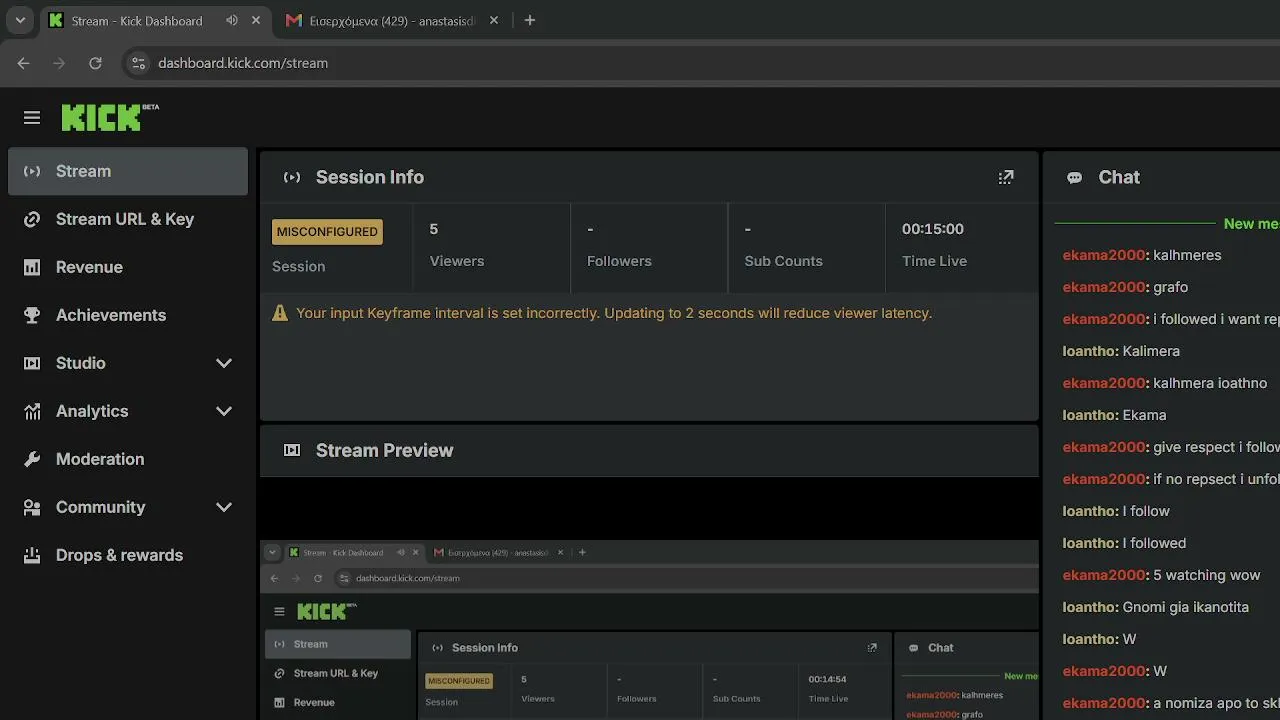Reload the dashboard page

pyautogui.click(x=95, y=63)
